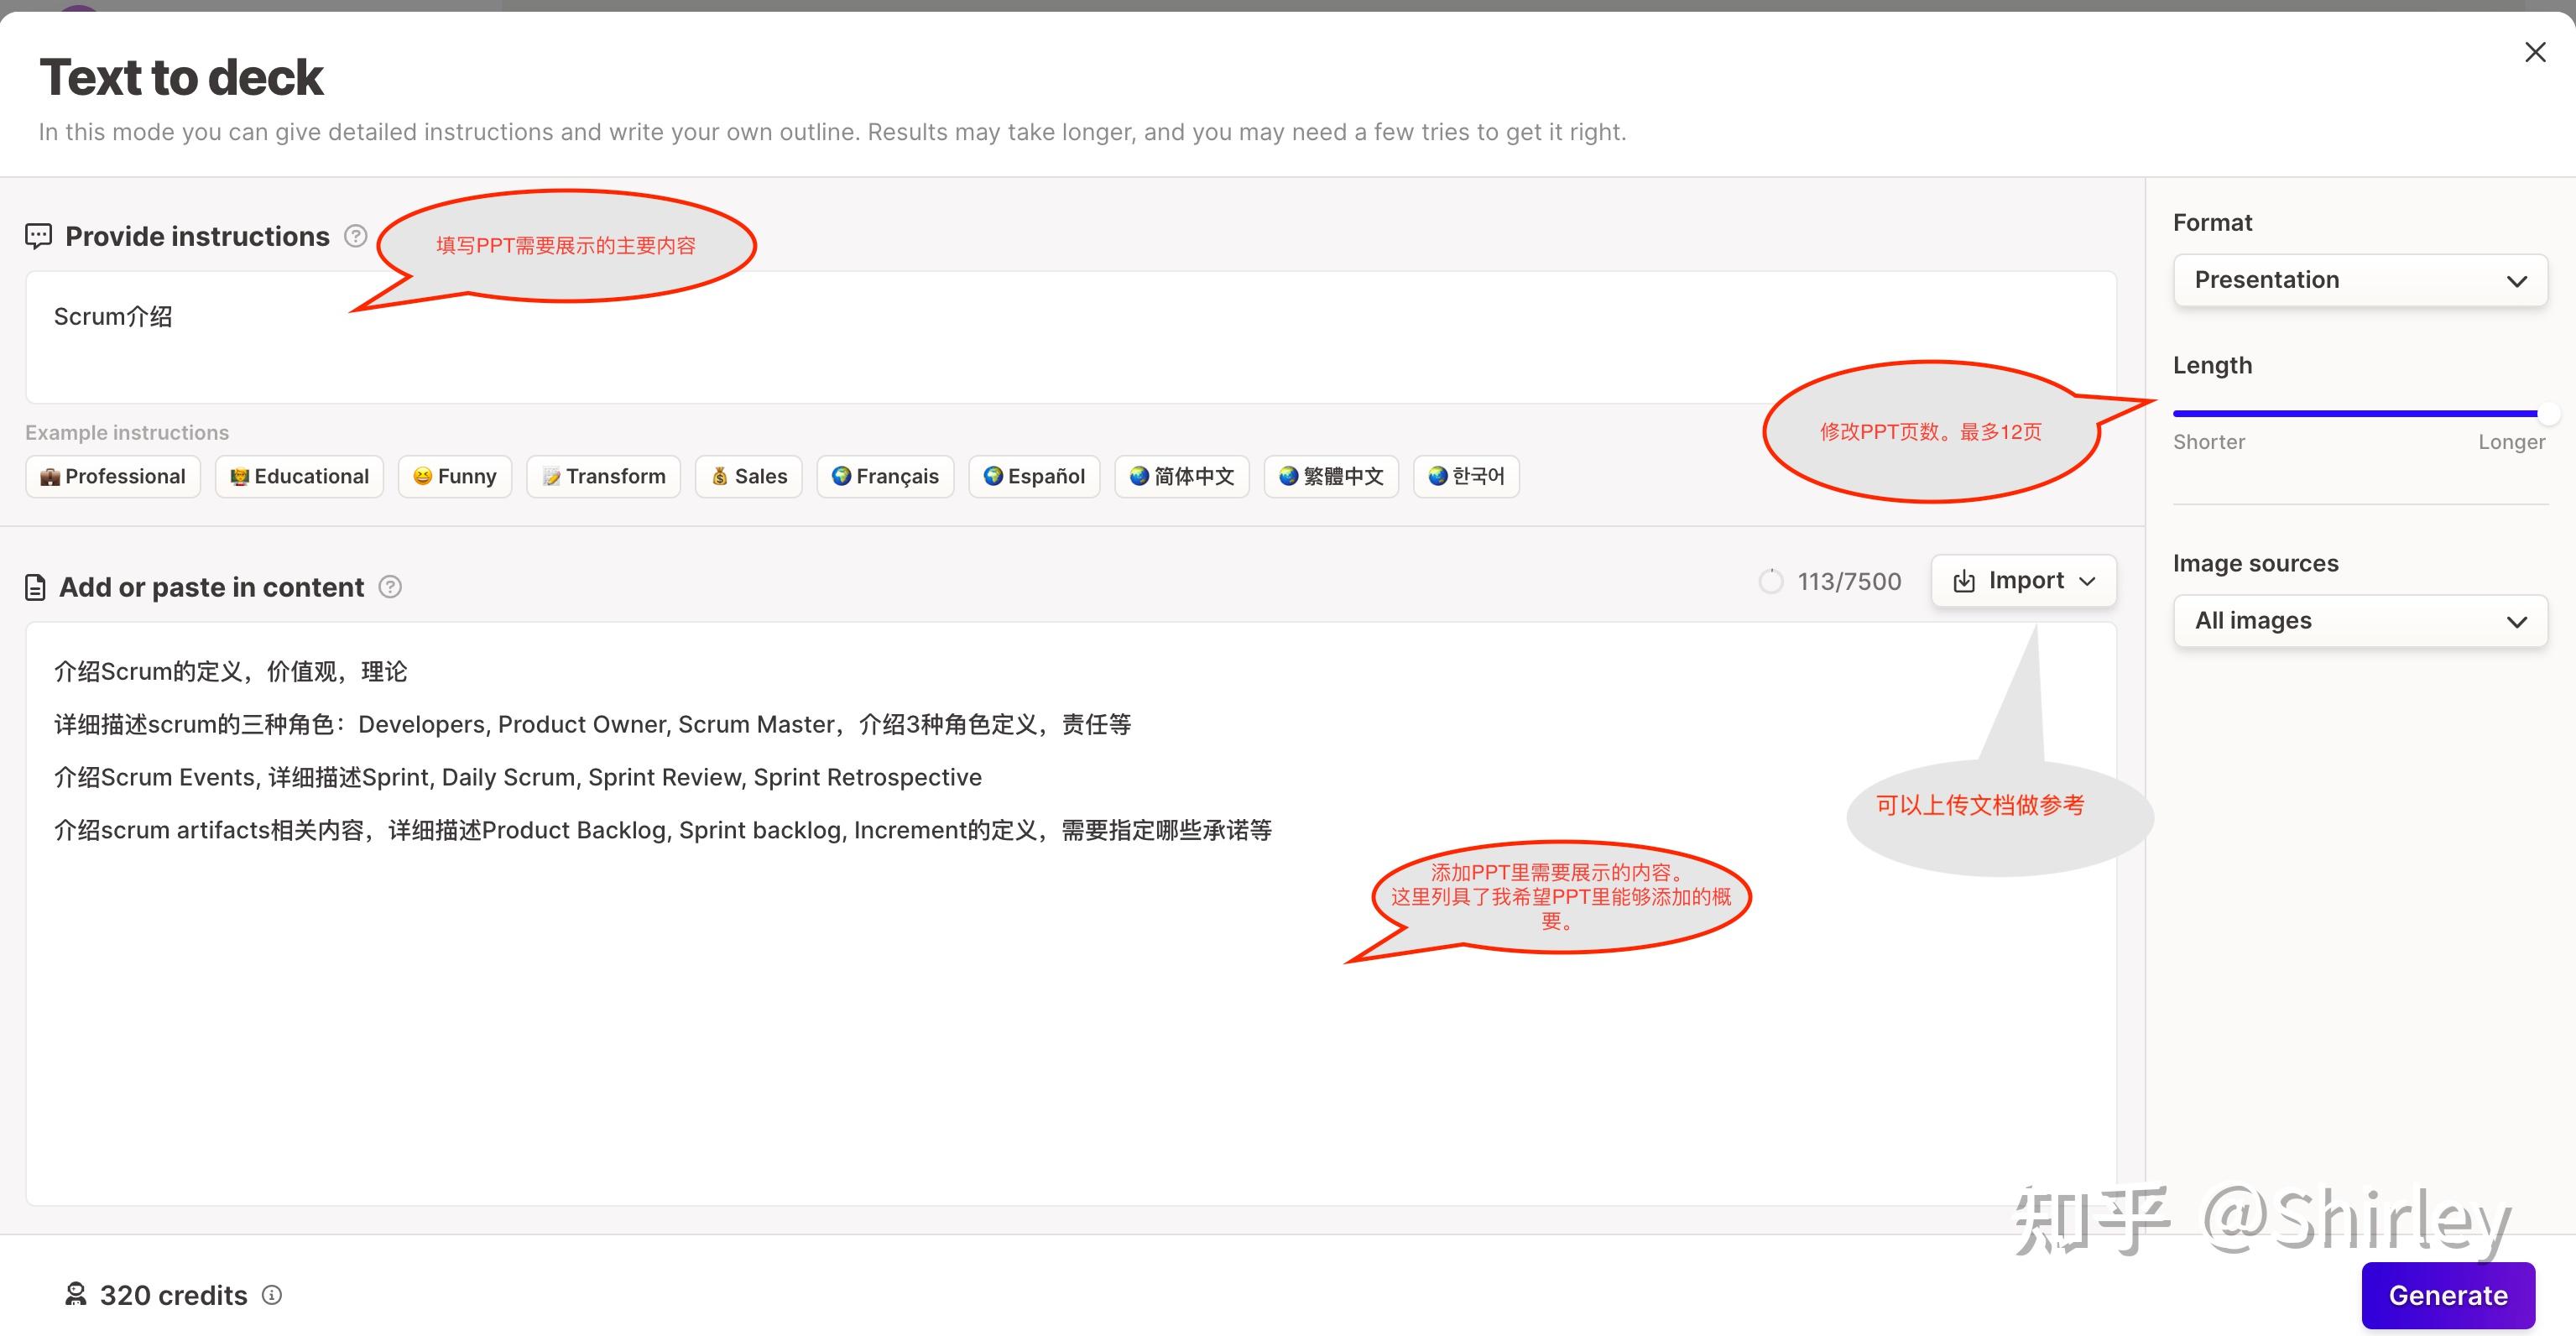Click the credits badge icon
Image resolution: width=2576 pixels, height=1336 pixels.
tap(75, 1295)
